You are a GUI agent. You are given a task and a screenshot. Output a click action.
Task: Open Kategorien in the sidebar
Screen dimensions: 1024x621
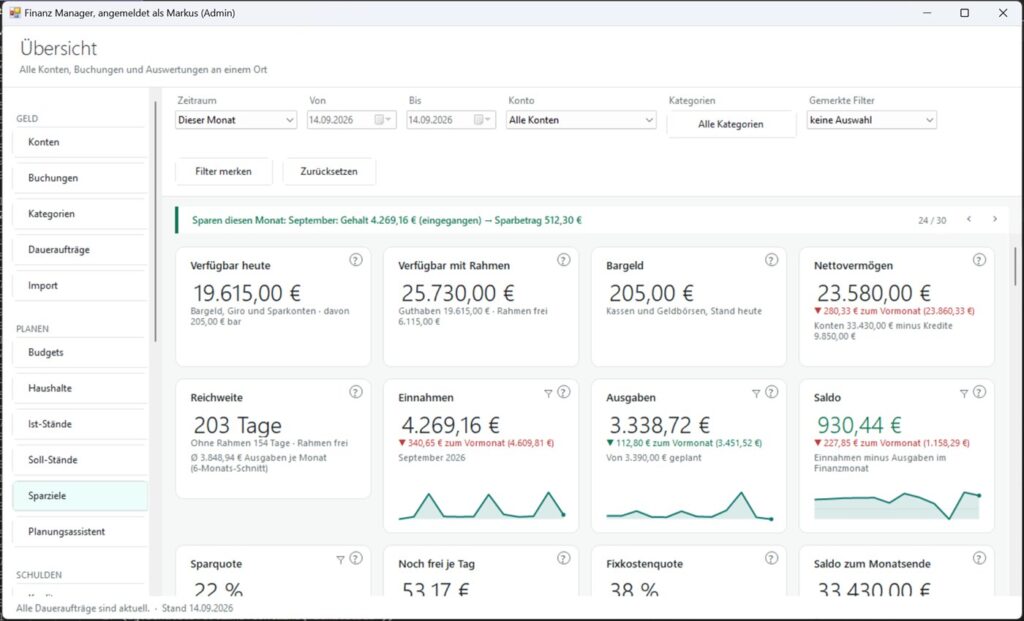(x=80, y=214)
